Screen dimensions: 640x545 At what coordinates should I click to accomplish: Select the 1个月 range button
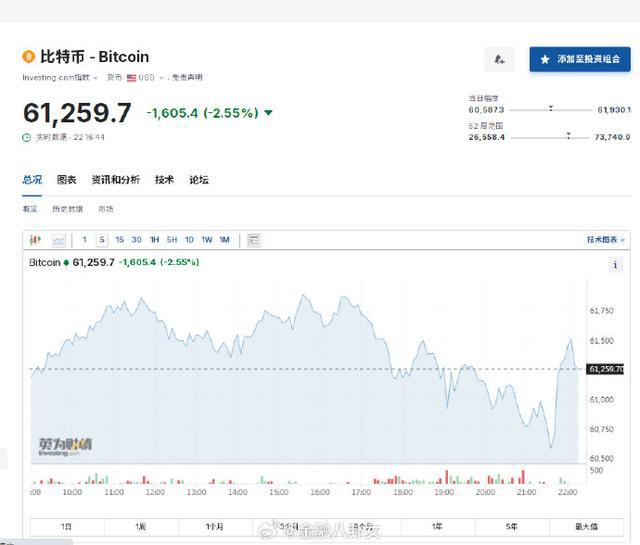pyautogui.click(x=215, y=527)
